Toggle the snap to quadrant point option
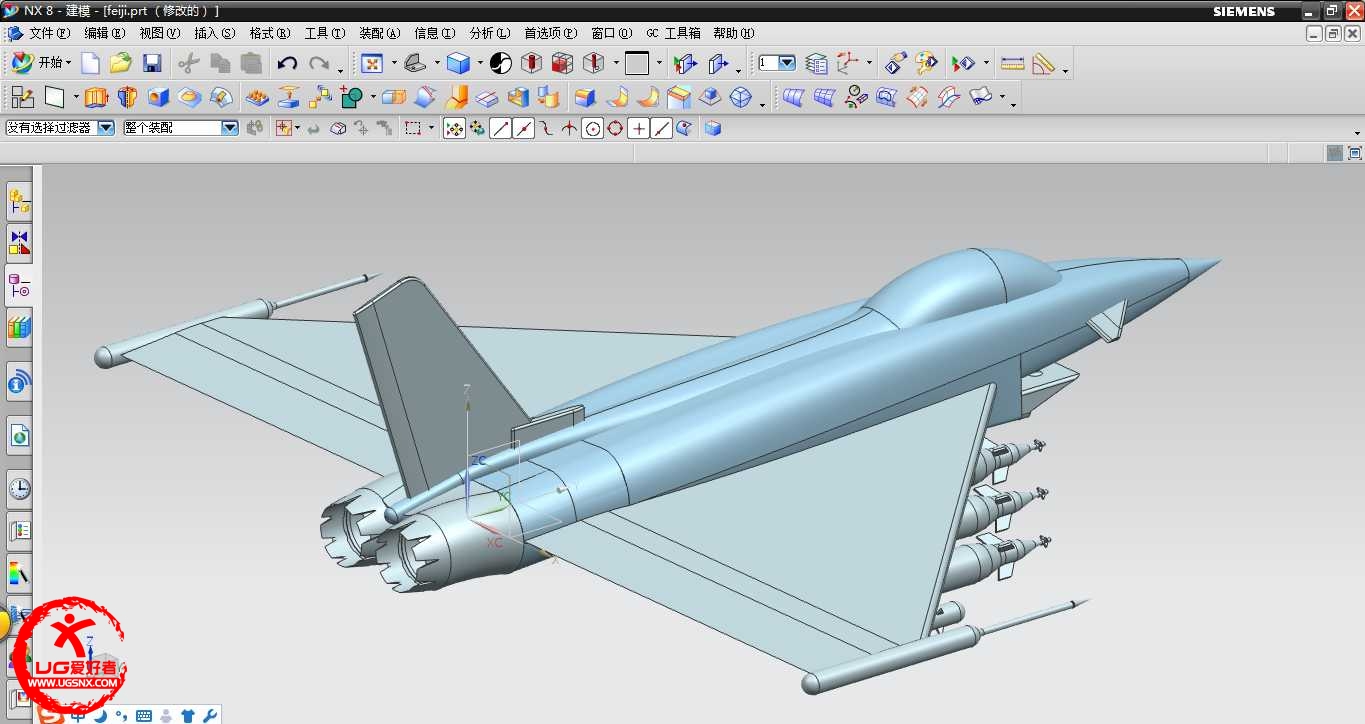The height and width of the screenshot is (724, 1365). (x=615, y=129)
